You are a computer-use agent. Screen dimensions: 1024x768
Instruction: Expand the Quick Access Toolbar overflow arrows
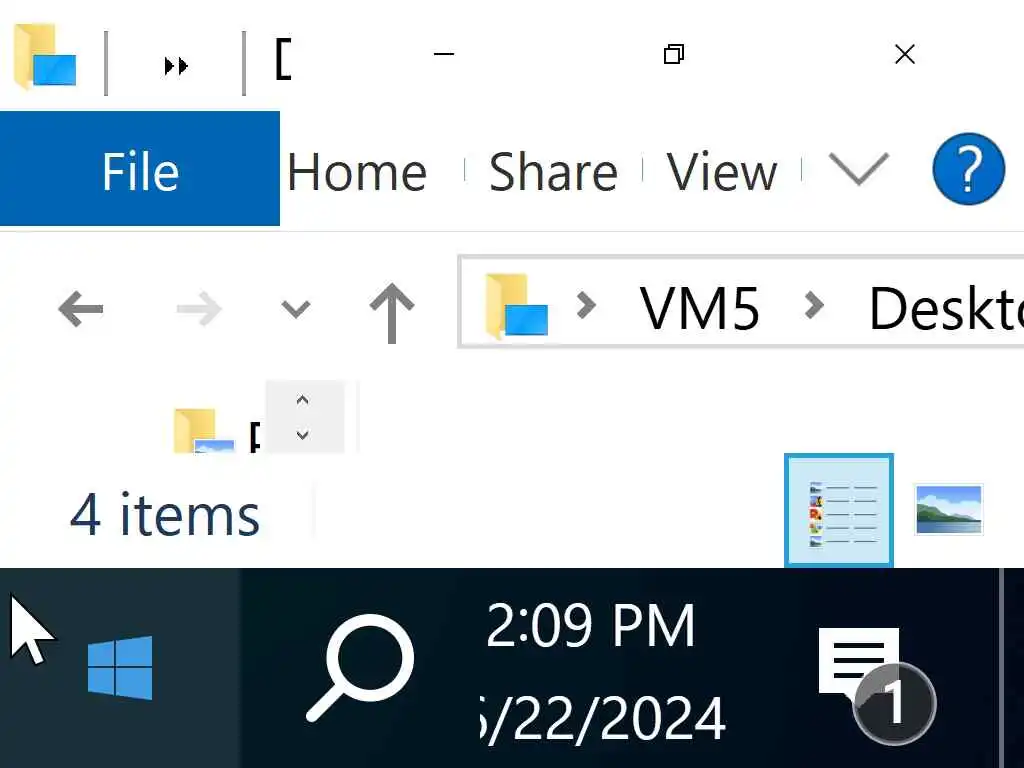coord(176,65)
